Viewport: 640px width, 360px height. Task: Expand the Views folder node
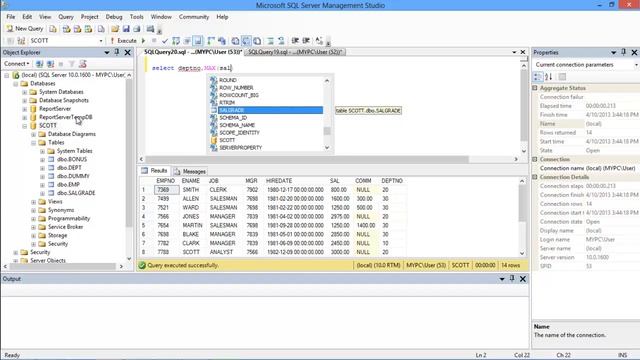33,202
